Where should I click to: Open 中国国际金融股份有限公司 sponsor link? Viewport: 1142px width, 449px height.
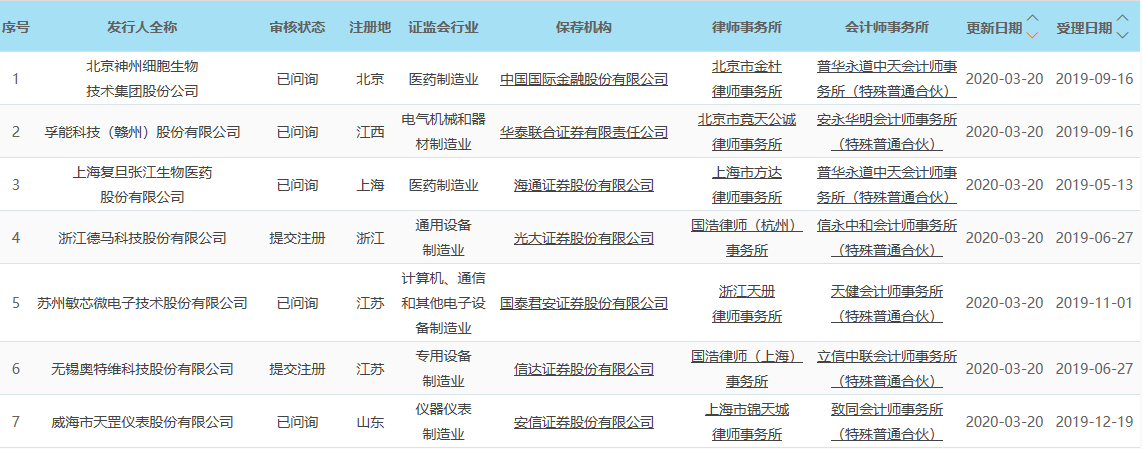pos(583,79)
